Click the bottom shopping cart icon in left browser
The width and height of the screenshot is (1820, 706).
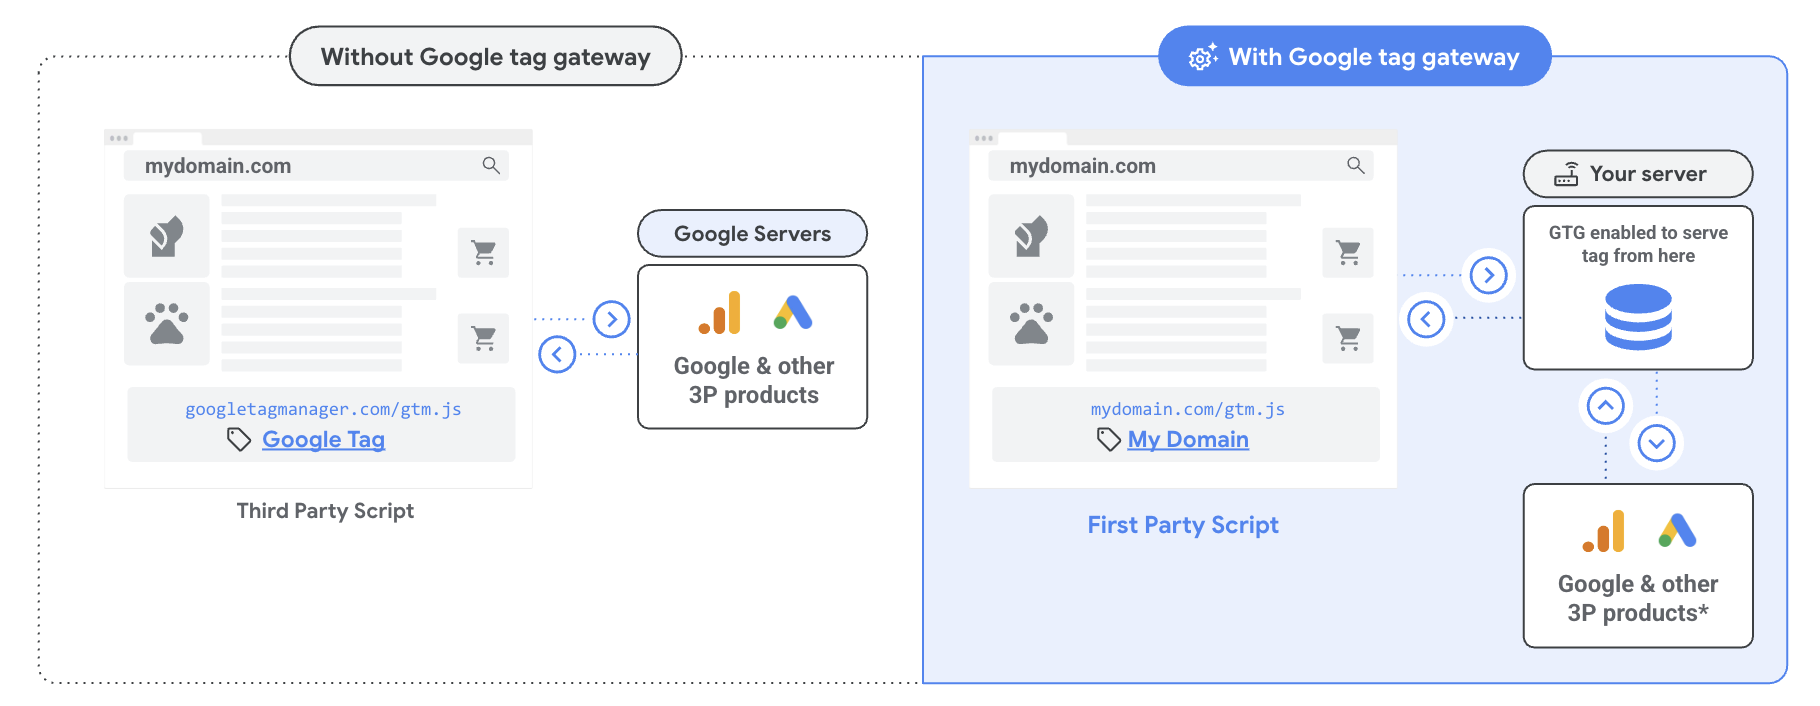(484, 338)
